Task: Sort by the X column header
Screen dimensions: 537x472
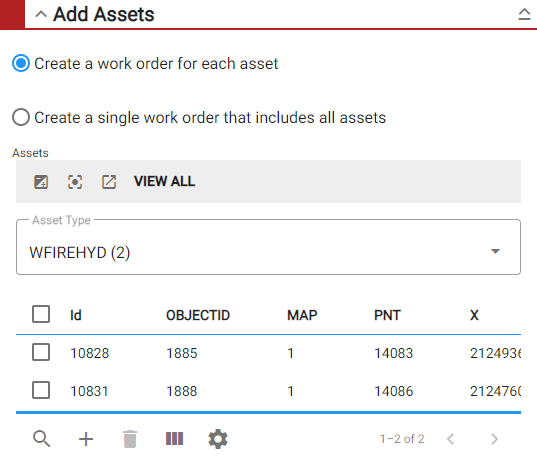Action: pyautogui.click(x=474, y=315)
